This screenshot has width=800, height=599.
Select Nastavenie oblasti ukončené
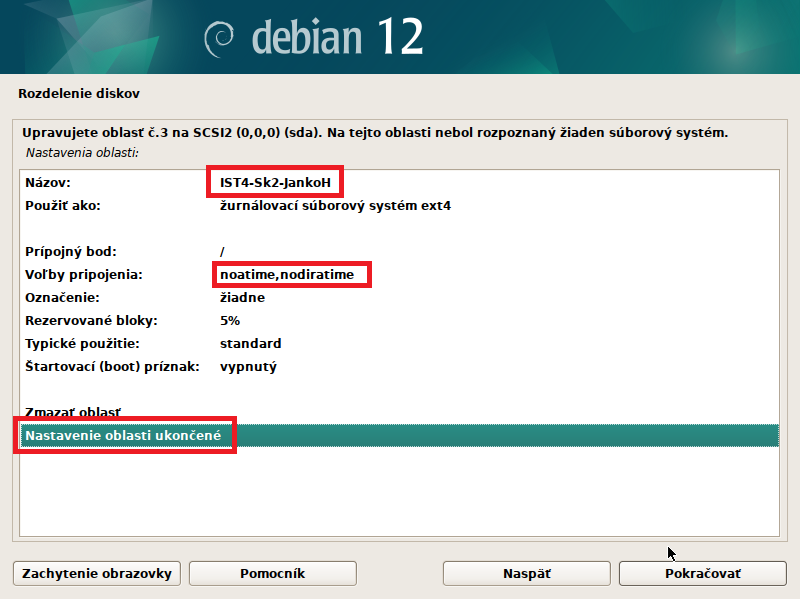(x=123, y=436)
